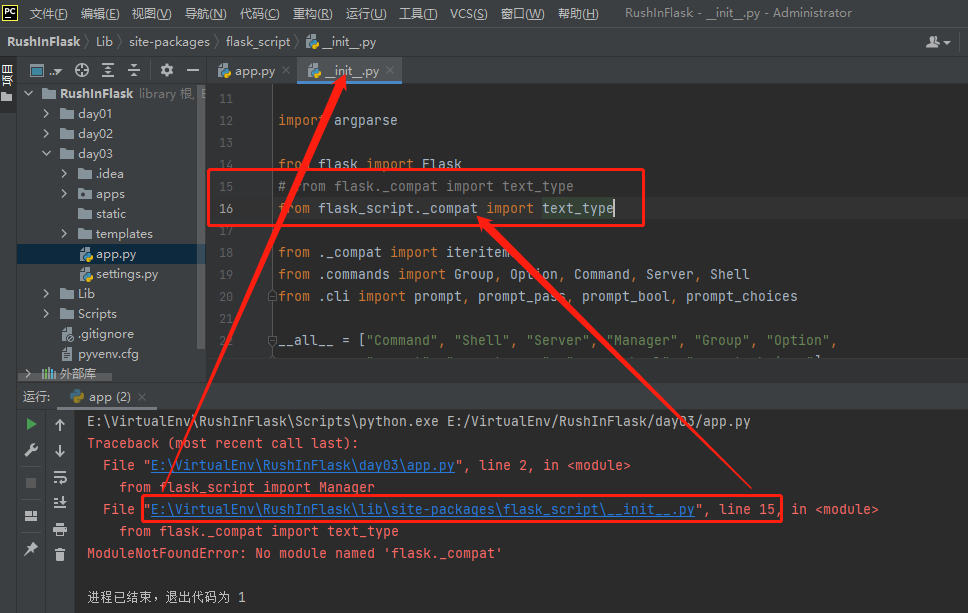The image size is (968, 613).
Task: Click the green rerun button
Action: (31, 424)
